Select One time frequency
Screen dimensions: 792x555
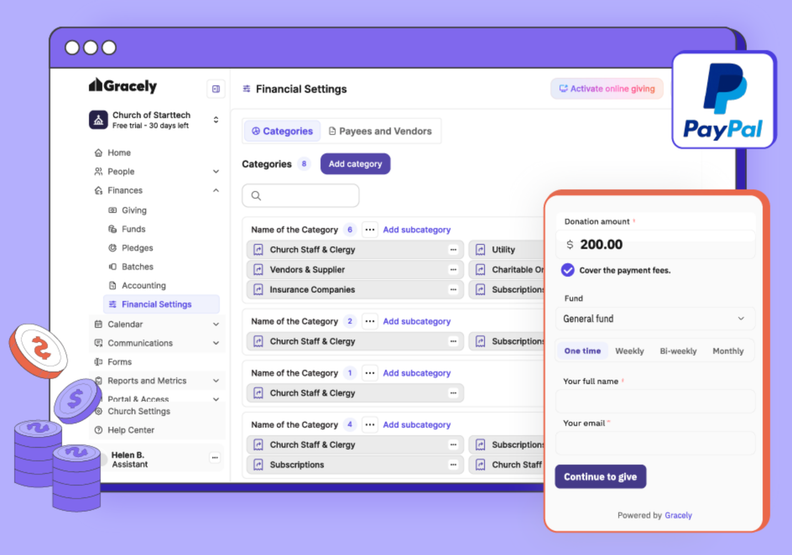[582, 351]
